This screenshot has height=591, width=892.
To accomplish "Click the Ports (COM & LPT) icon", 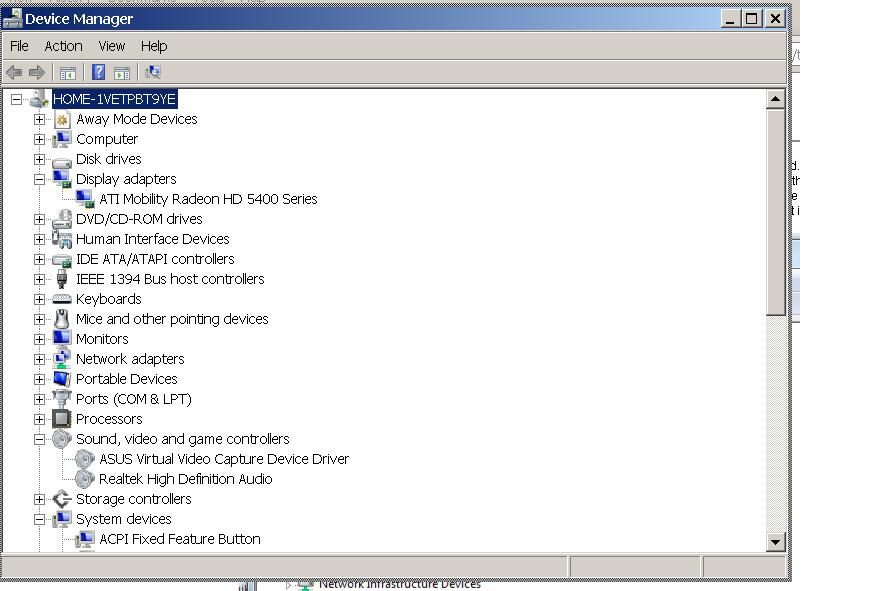I will click(61, 398).
